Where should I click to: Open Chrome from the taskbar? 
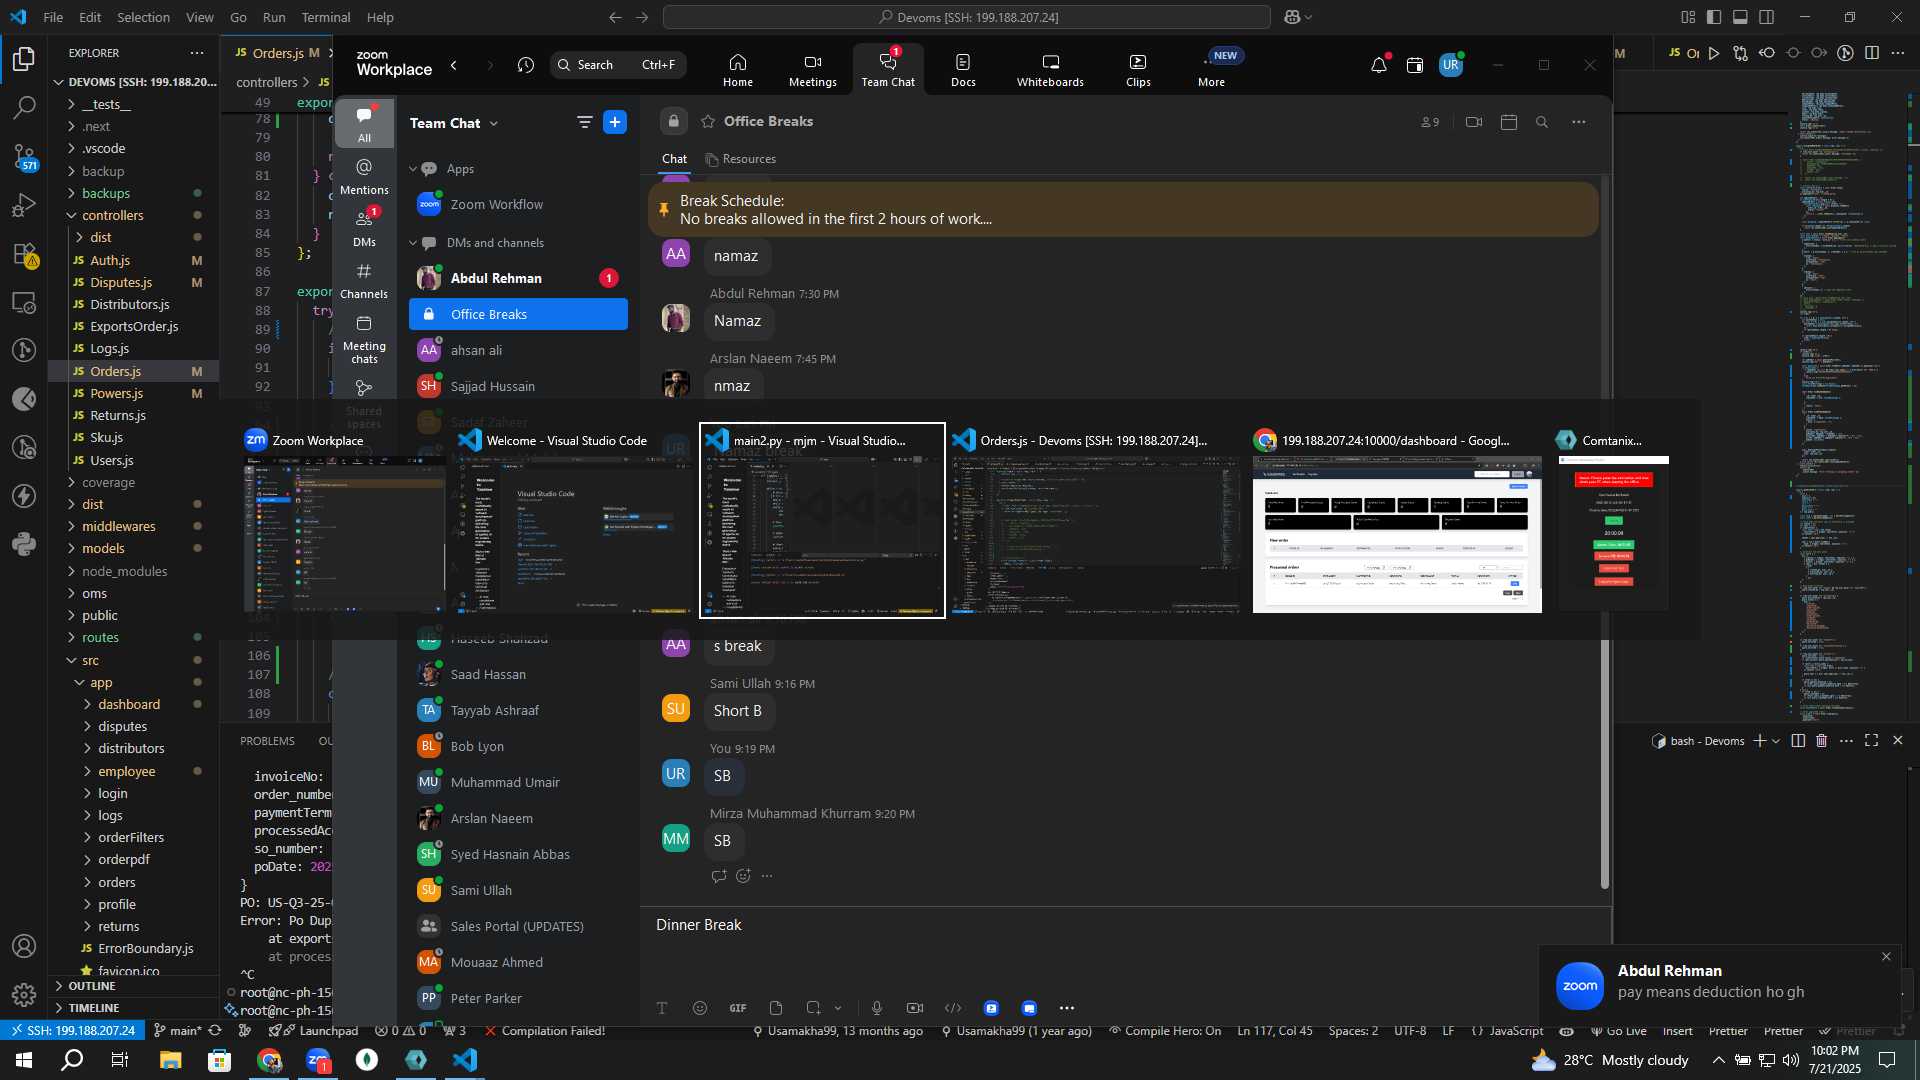point(269,1060)
